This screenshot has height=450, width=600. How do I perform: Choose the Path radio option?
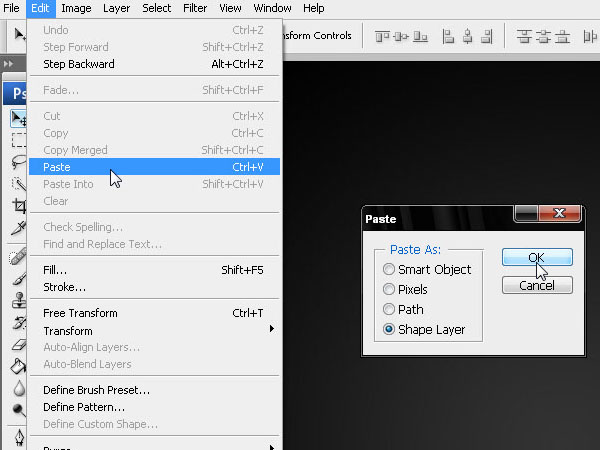pos(389,309)
